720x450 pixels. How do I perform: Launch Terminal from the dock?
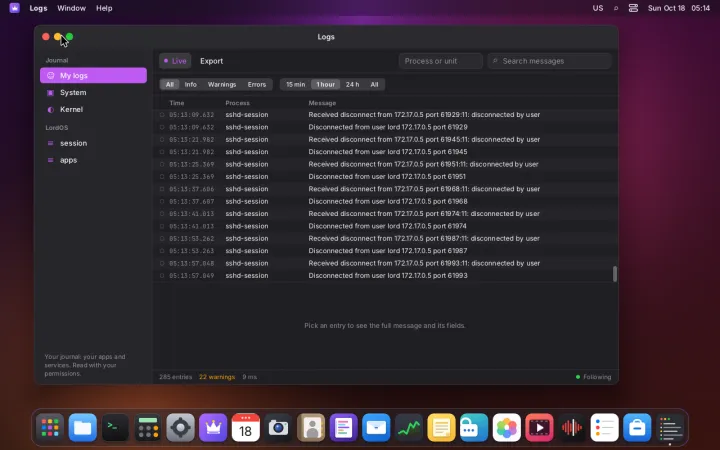click(x=115, y=428)
